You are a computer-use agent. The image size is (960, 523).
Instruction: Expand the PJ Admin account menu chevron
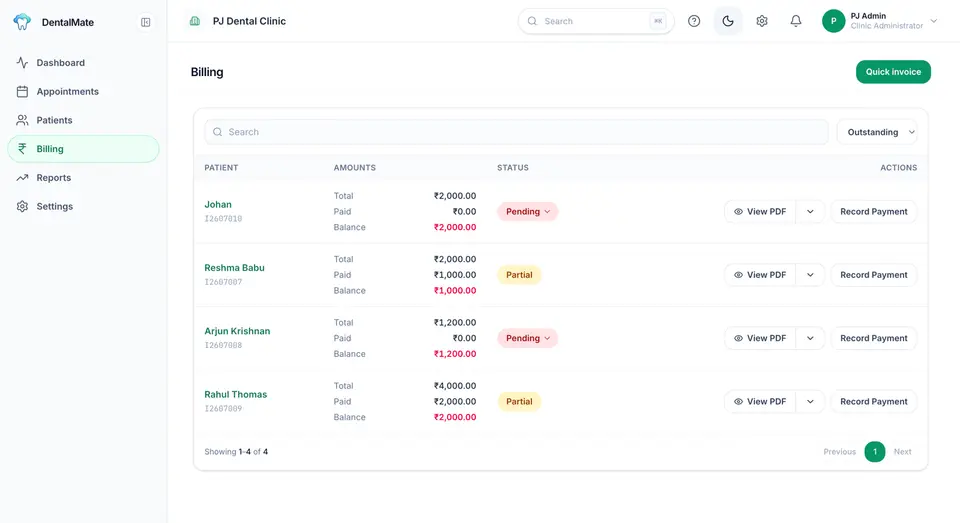tap(934, 21)
